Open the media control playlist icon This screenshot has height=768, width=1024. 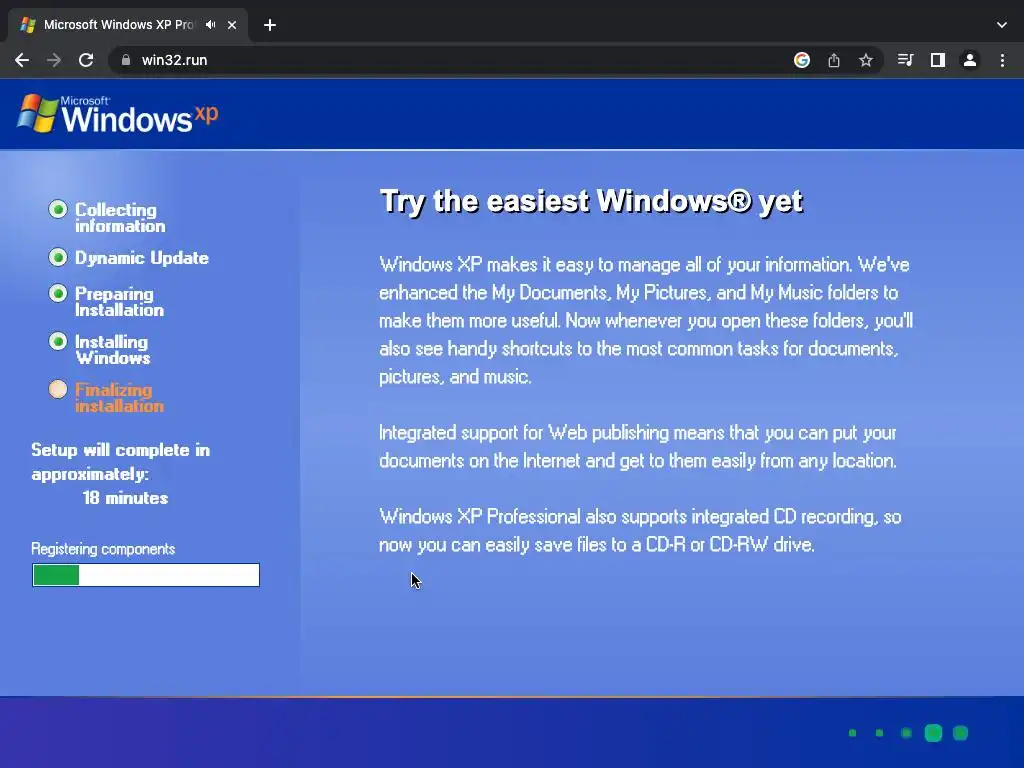tap(905, 60)
